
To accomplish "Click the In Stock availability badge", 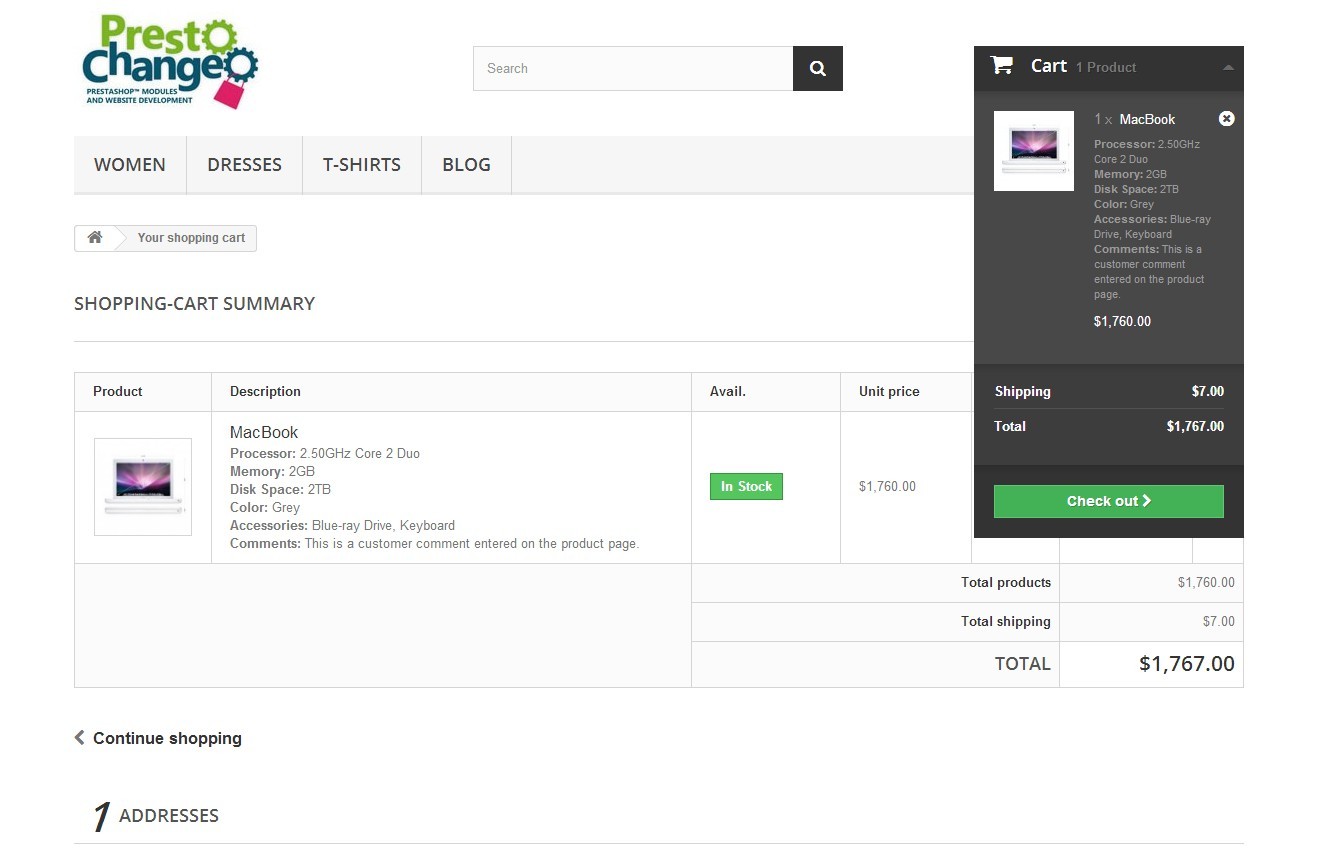I will tap(746, 487).
